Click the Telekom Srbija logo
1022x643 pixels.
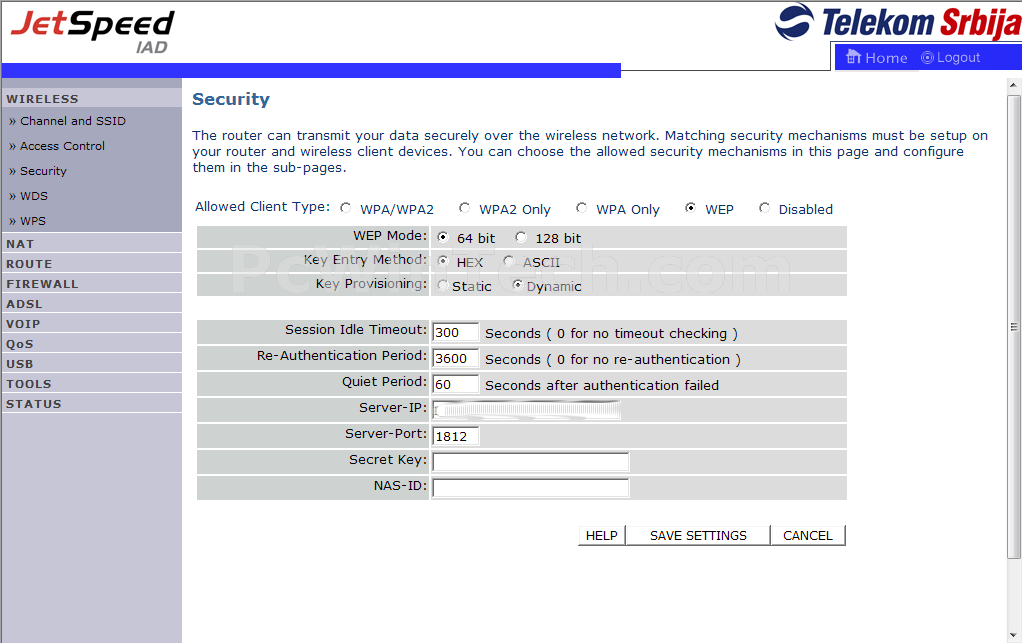[x=898, y=23]
